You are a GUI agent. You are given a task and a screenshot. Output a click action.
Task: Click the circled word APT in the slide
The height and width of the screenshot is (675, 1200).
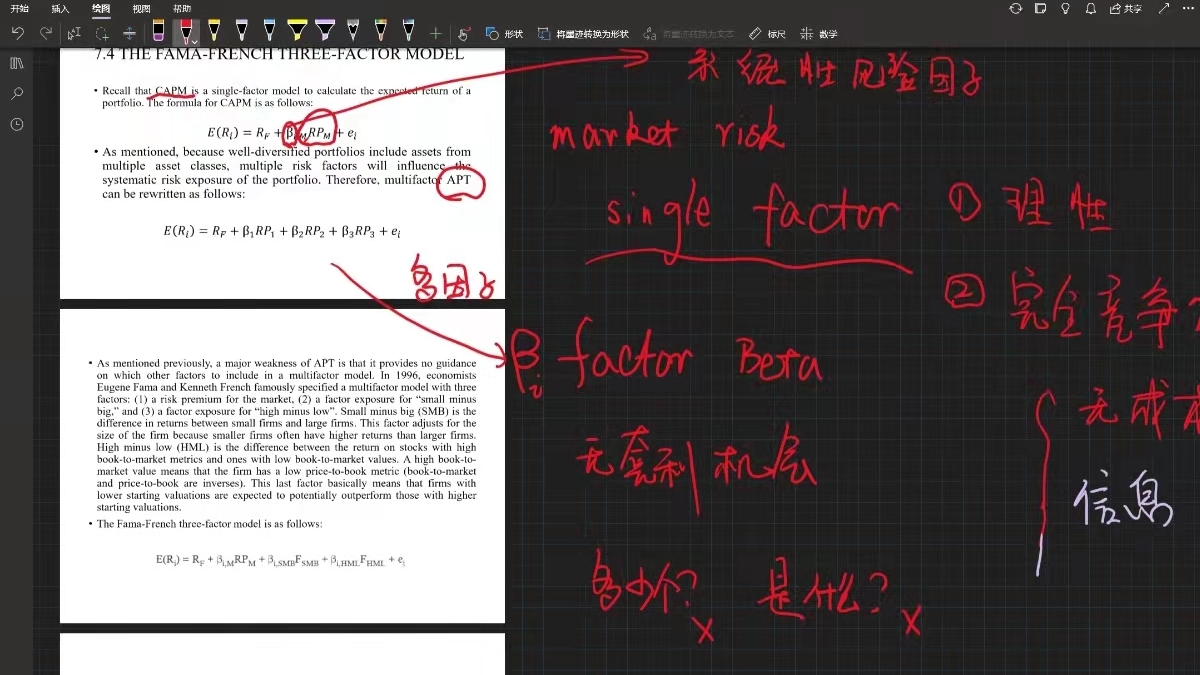click(x=460, y=181)
